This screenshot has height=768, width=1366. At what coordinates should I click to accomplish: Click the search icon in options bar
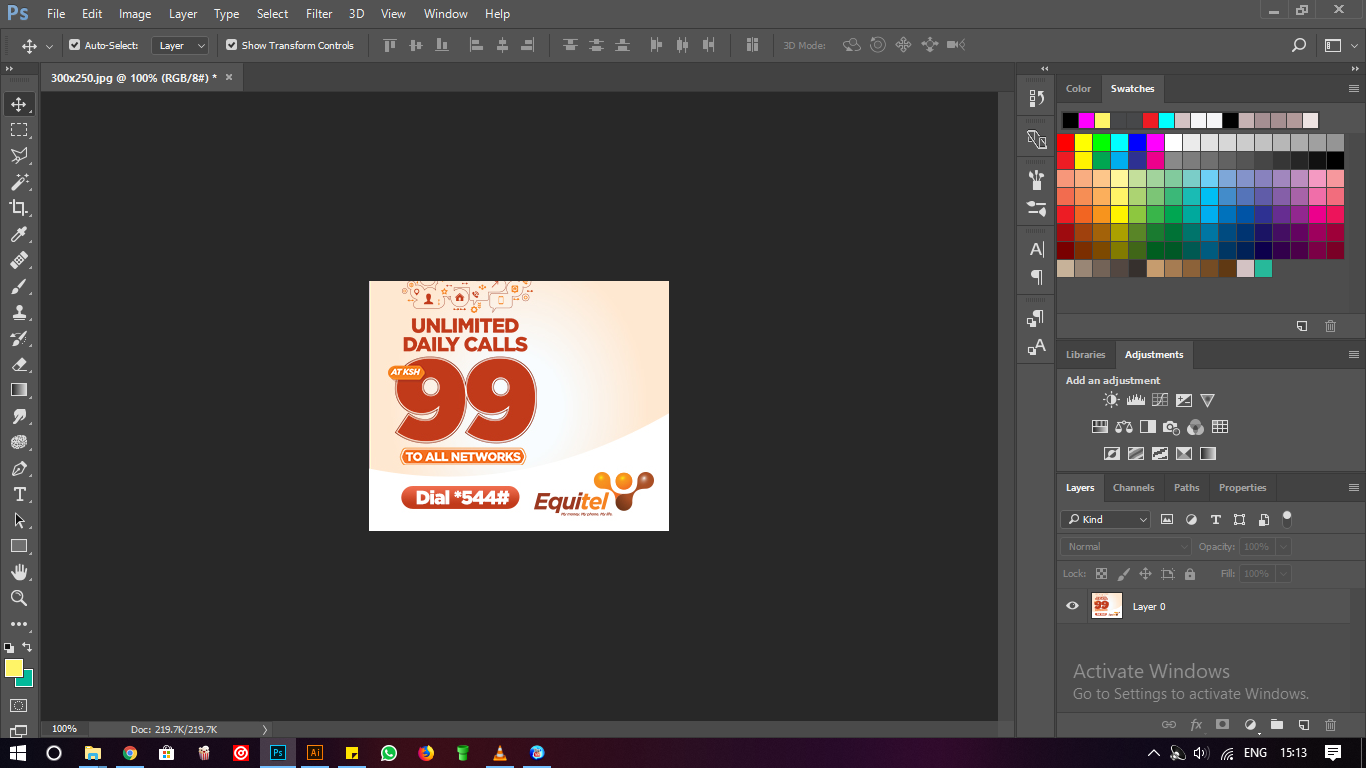(1298, 45)
